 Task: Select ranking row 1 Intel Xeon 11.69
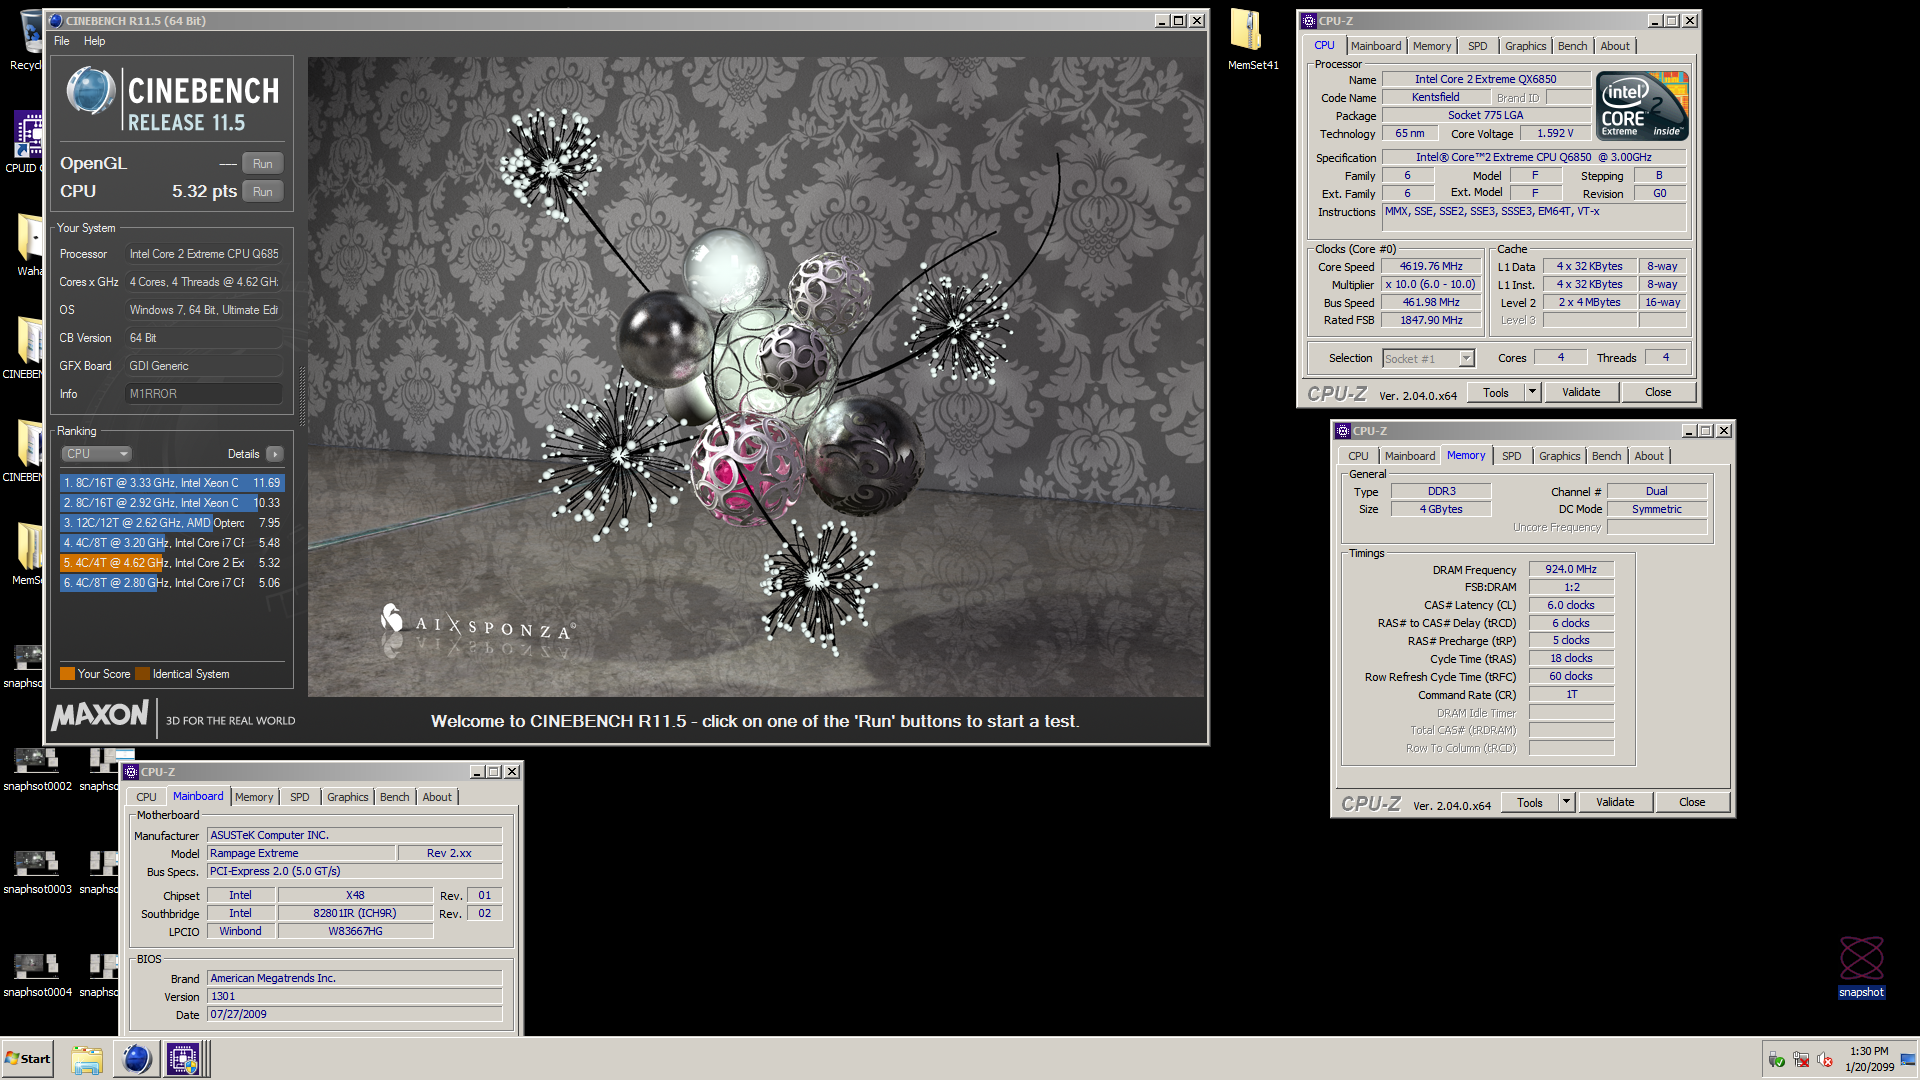(172, 483)
